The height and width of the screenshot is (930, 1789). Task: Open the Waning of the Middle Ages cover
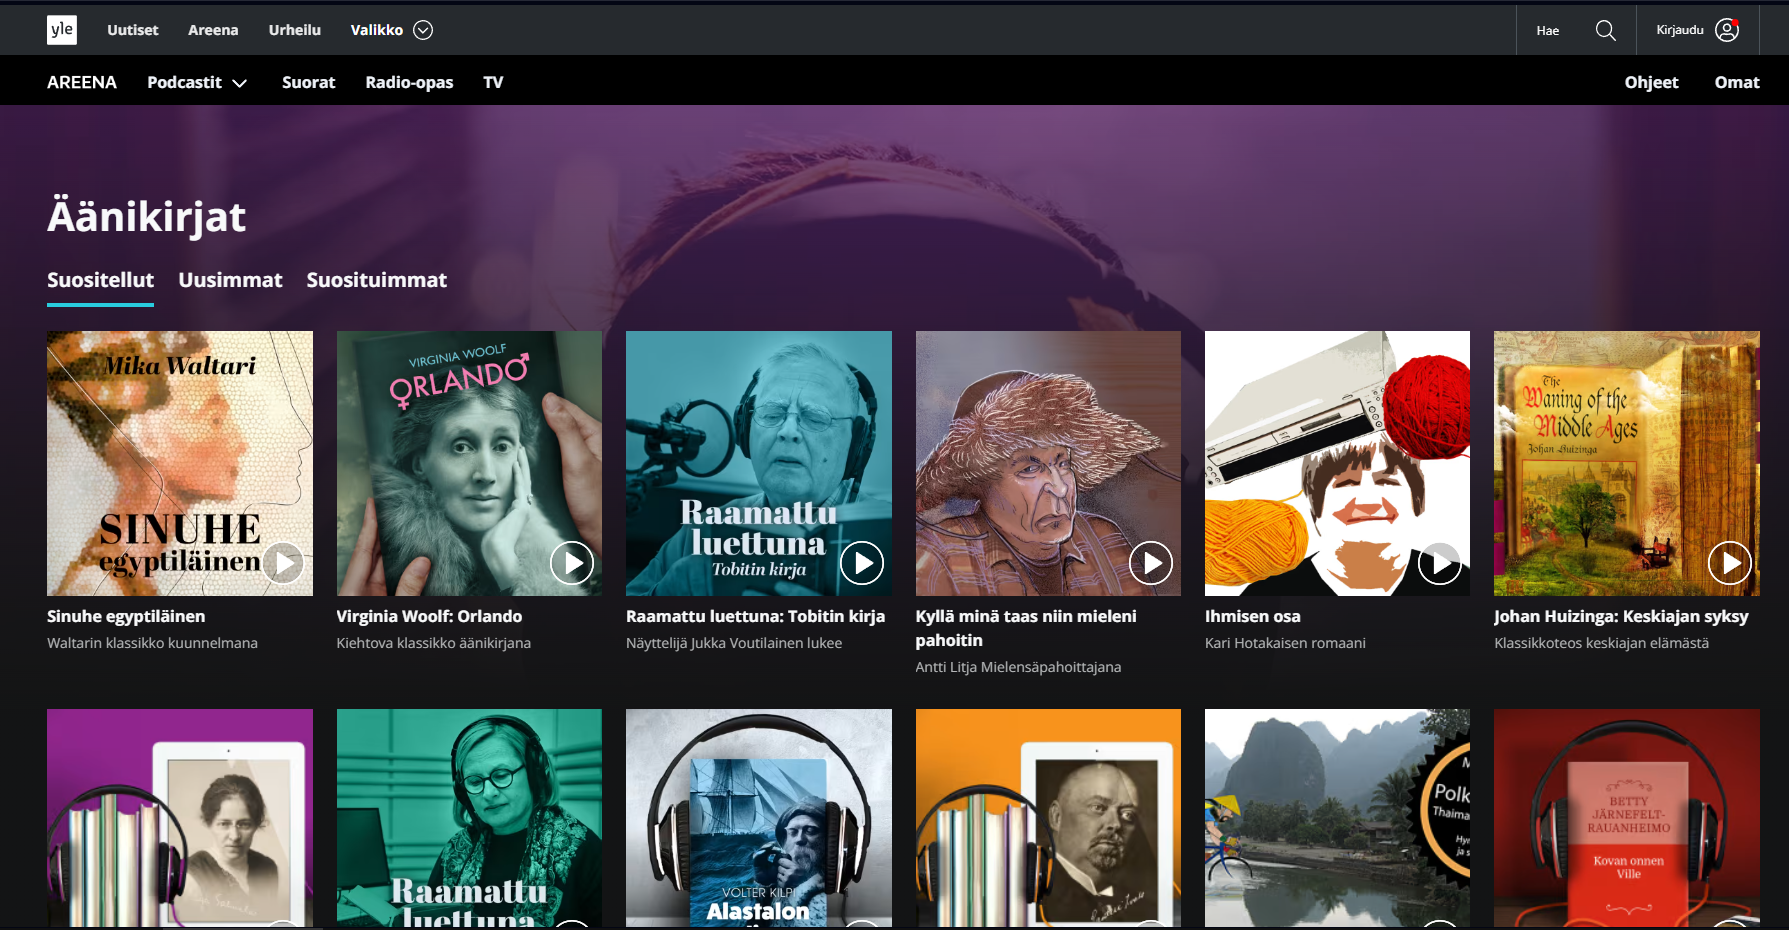[1627, 463]
